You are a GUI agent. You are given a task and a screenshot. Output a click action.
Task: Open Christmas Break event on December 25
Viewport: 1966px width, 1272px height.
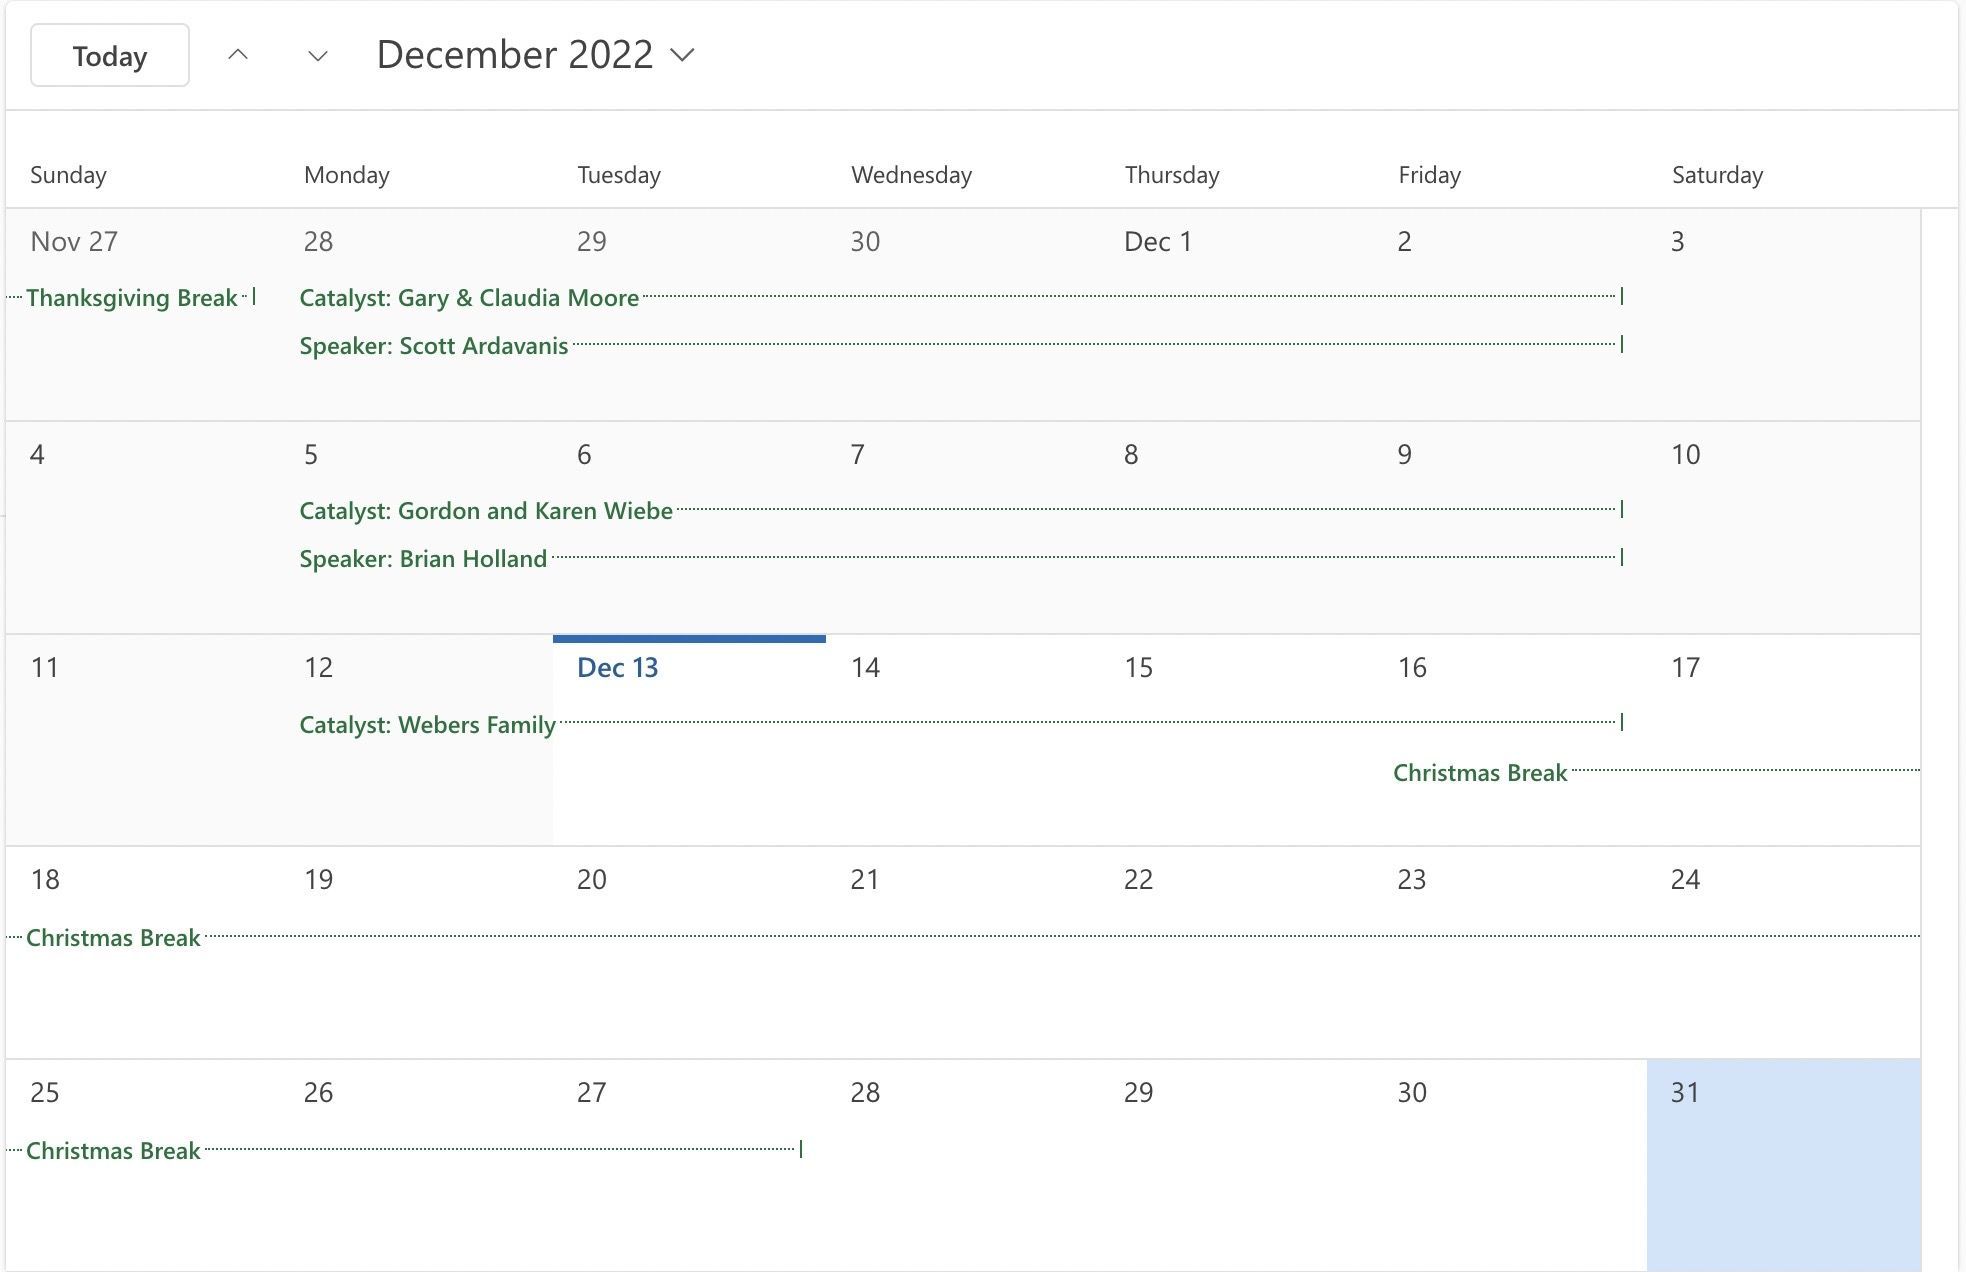coord(405,1150)
